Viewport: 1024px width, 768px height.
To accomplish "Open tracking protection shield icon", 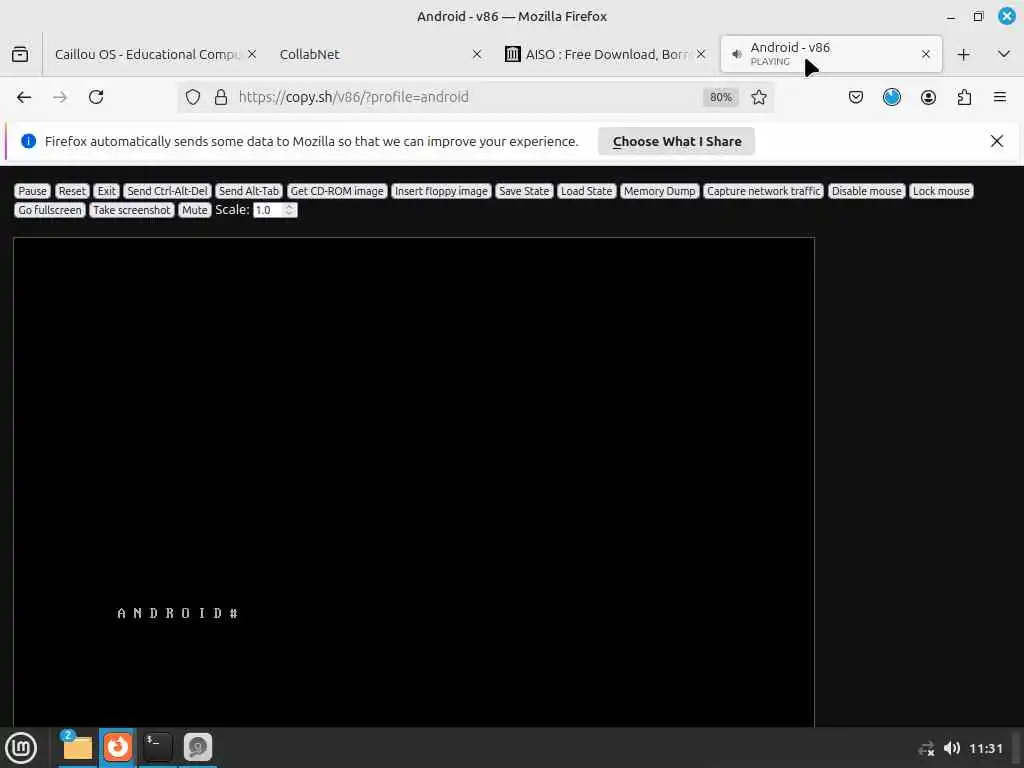I will (193, 97).
